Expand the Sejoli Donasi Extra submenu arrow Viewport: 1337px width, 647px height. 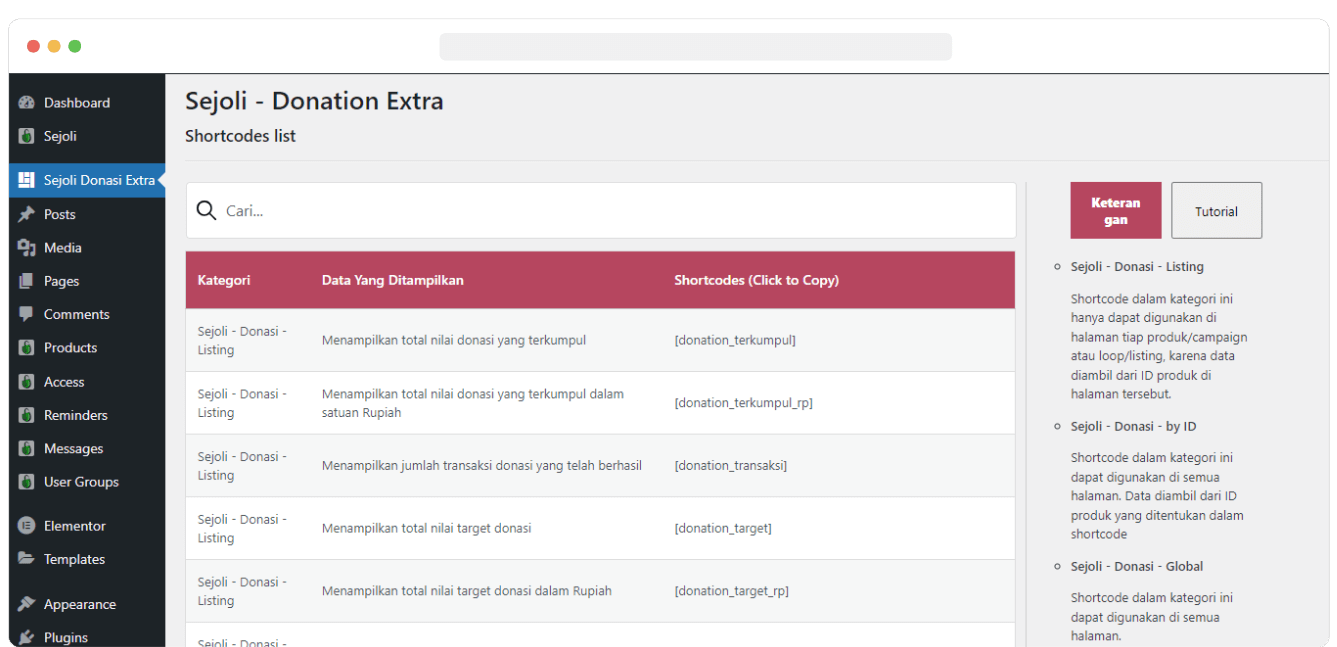coord(160,180)
